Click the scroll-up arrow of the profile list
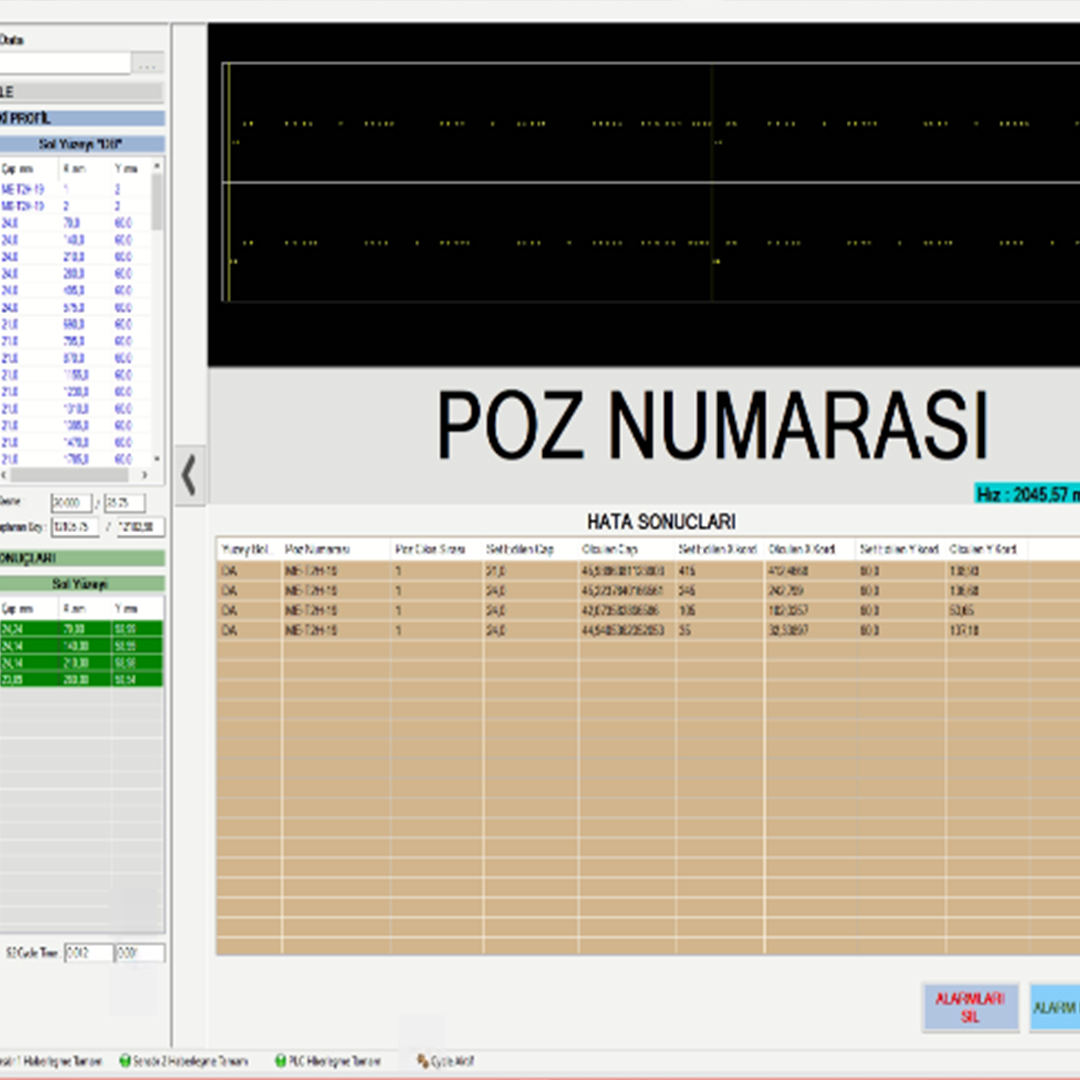The height and width of the screenshot is (1080, 1080). click(157, 164)
